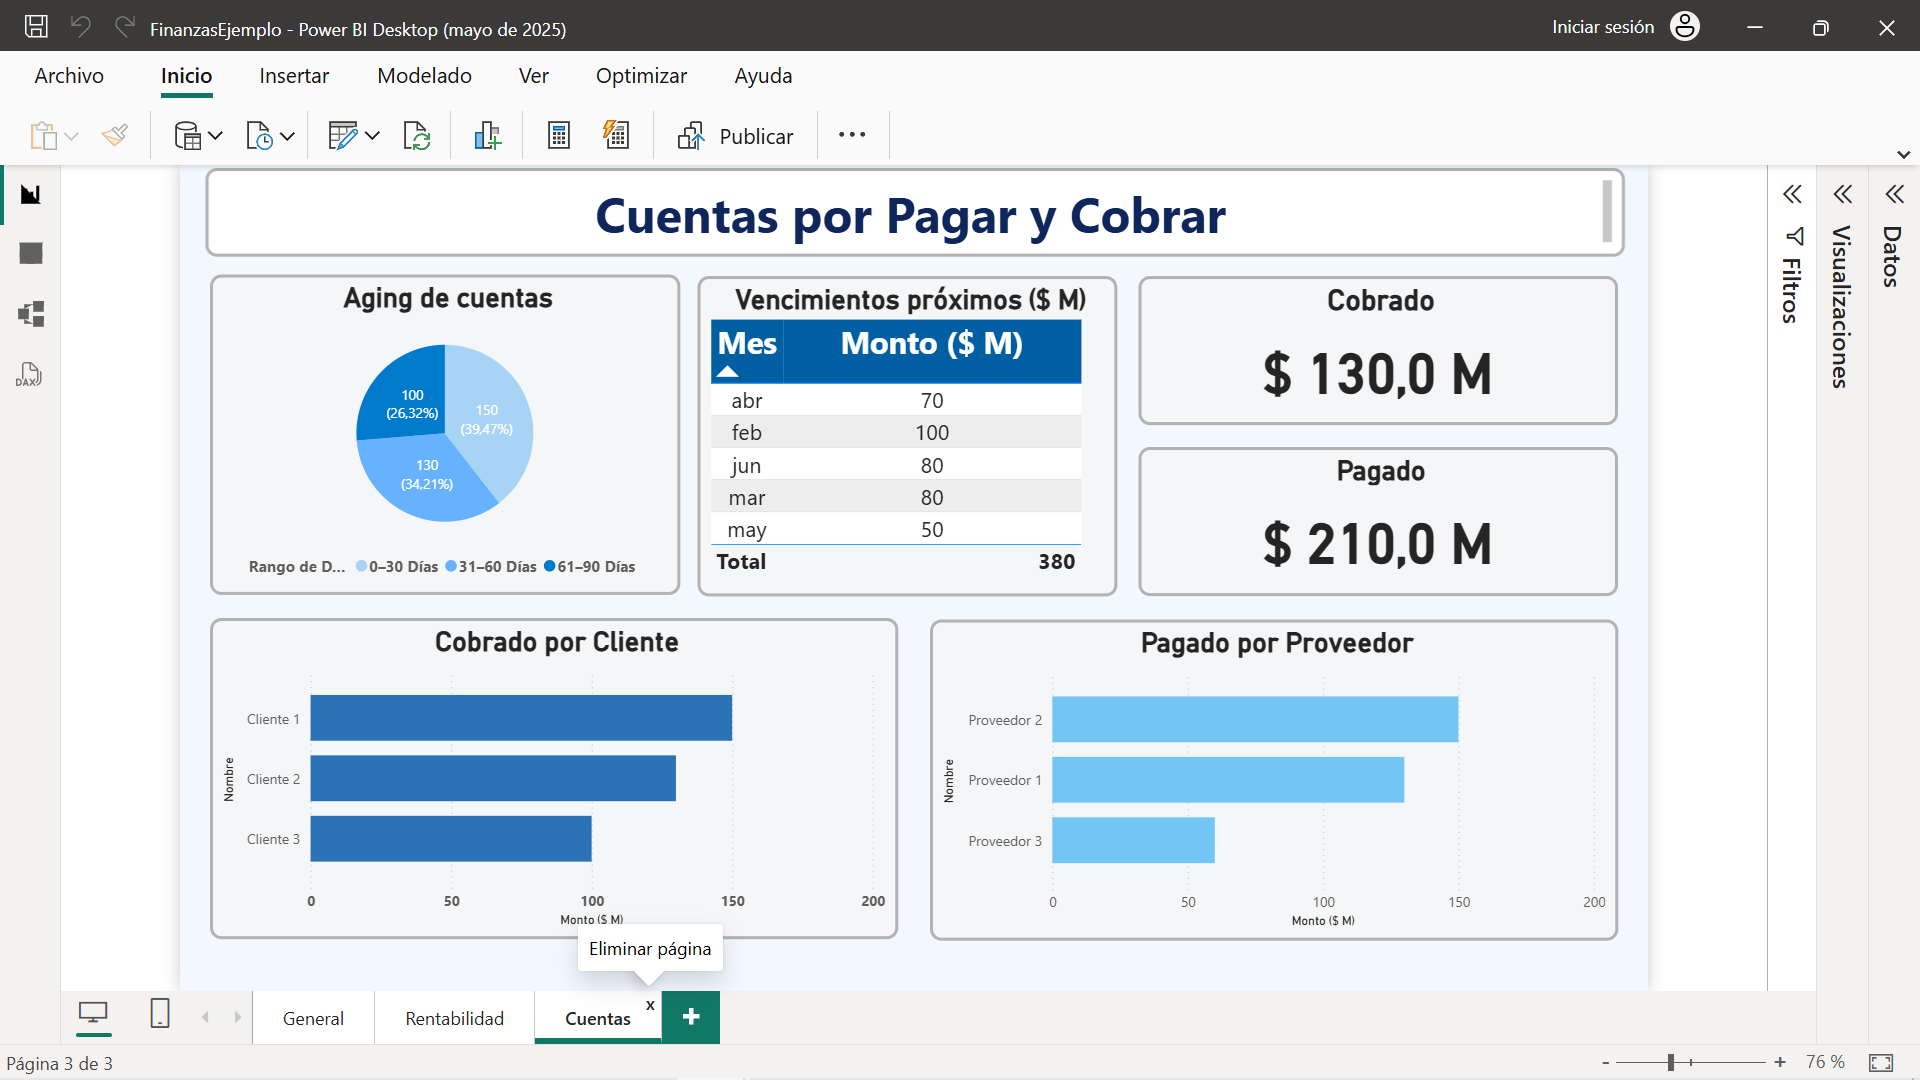Click the Filtros funnel icon

pyautogui.click(x=1794, y=236)
